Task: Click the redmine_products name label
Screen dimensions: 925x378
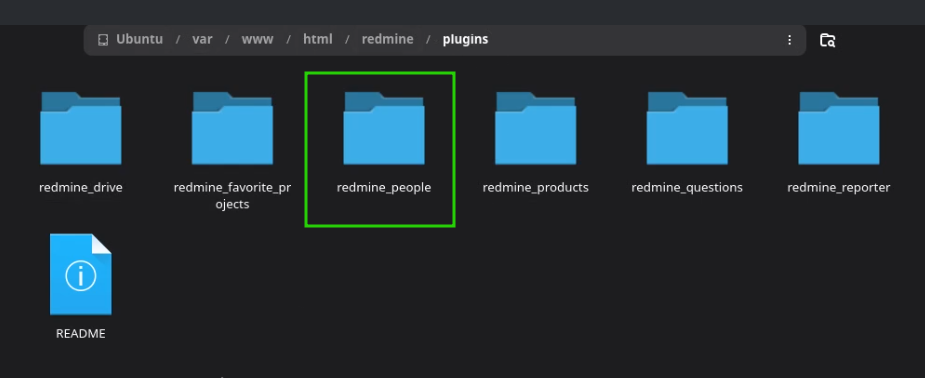Action: tap(536, 188)
